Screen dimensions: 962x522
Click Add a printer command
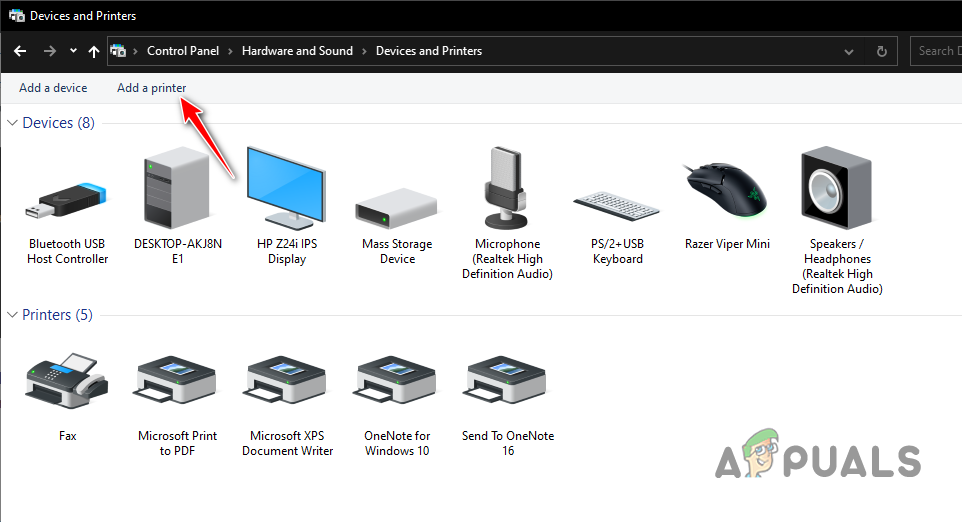click(x=152, y=88)
